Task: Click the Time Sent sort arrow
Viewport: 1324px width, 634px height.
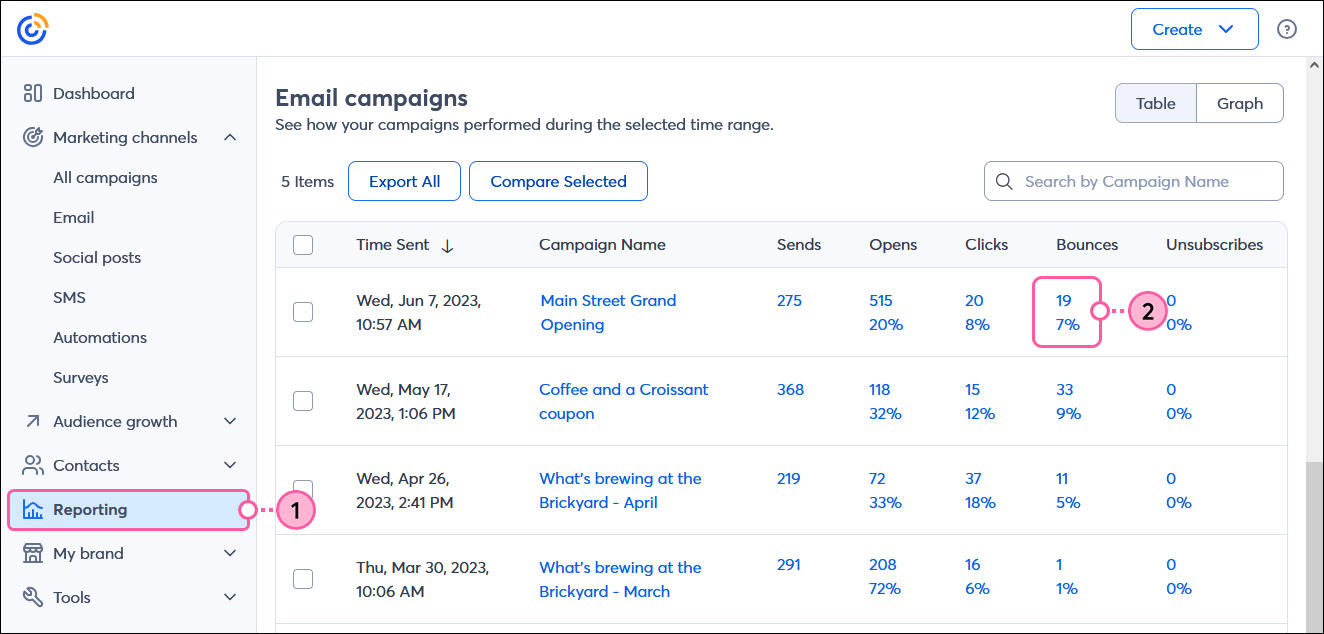Action: (x=447, y=245)
